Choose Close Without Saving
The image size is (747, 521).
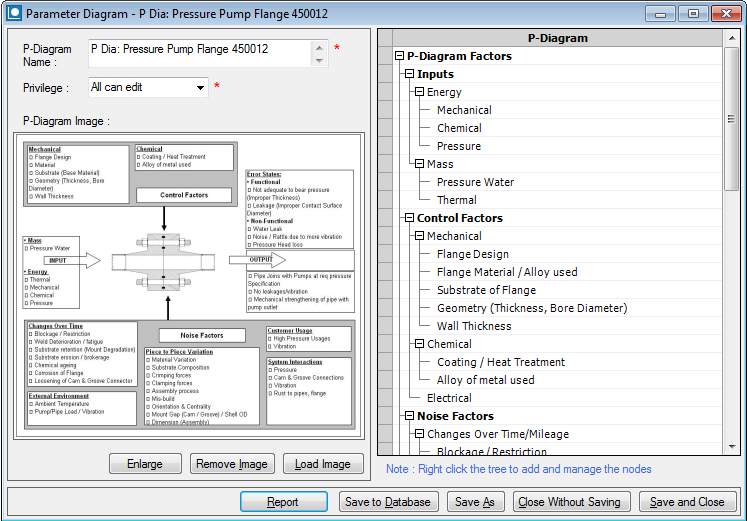[x=569, y=502]
